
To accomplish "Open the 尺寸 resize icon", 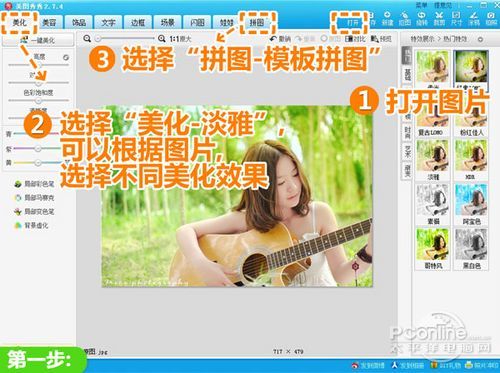I will pos(456,19).
